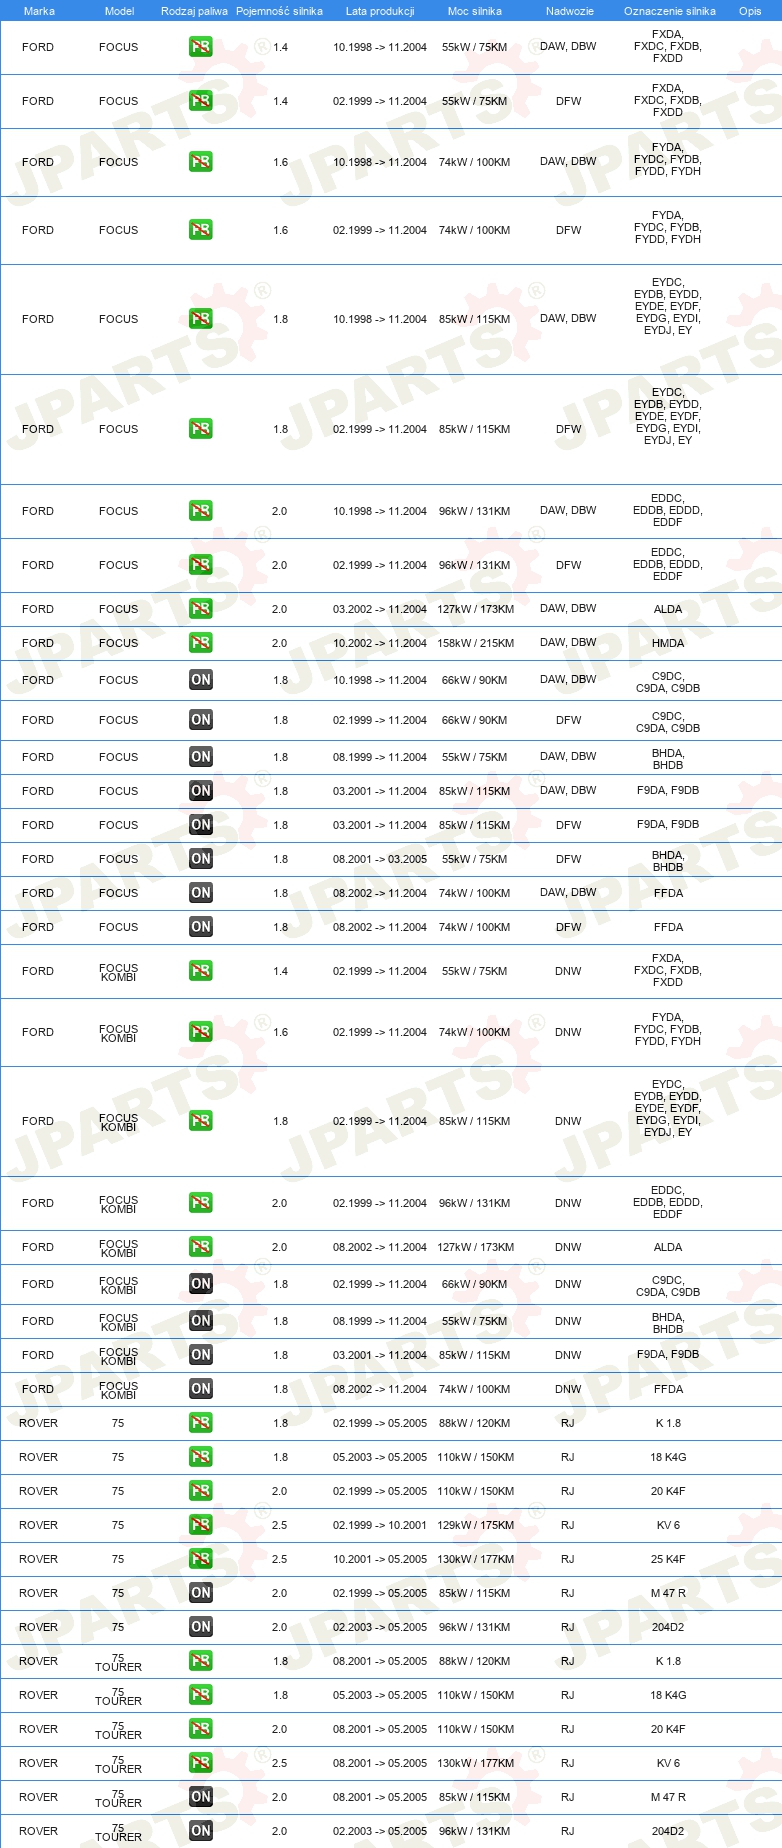Click diesel ON icon in Focus F9DA DFW row
The image size is (782, 1848).
point(201,825)
